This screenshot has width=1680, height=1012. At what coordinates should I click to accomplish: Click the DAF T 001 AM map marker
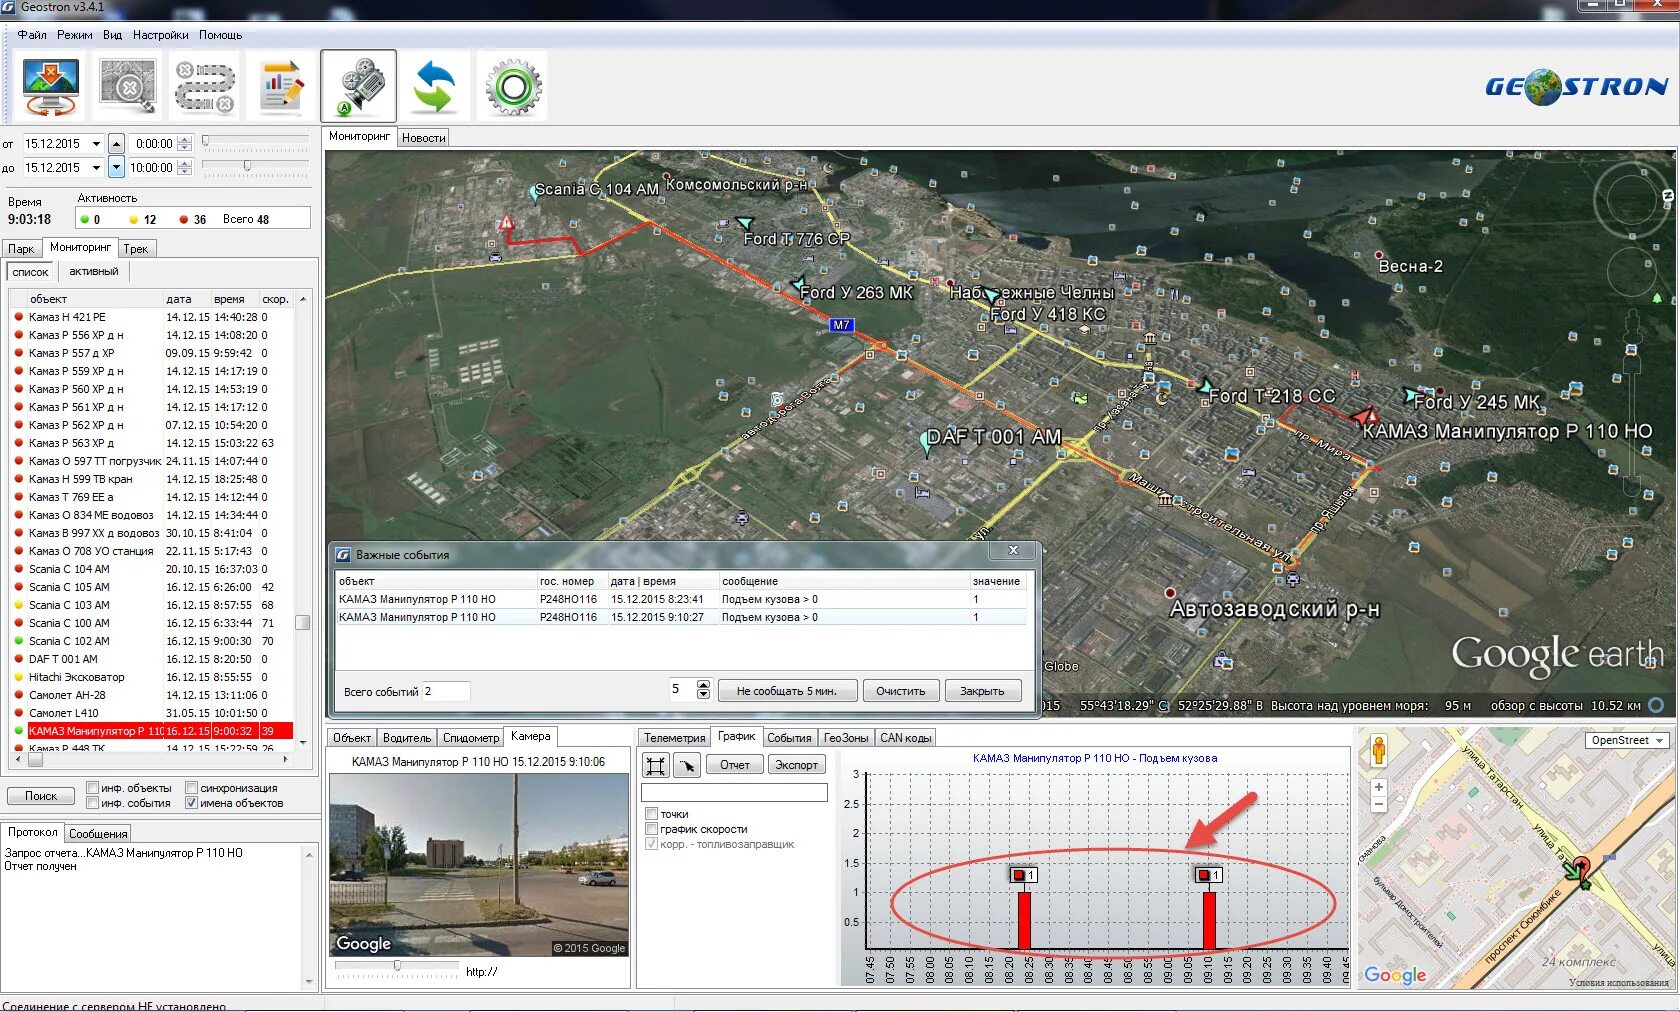[x=926, y=444]
